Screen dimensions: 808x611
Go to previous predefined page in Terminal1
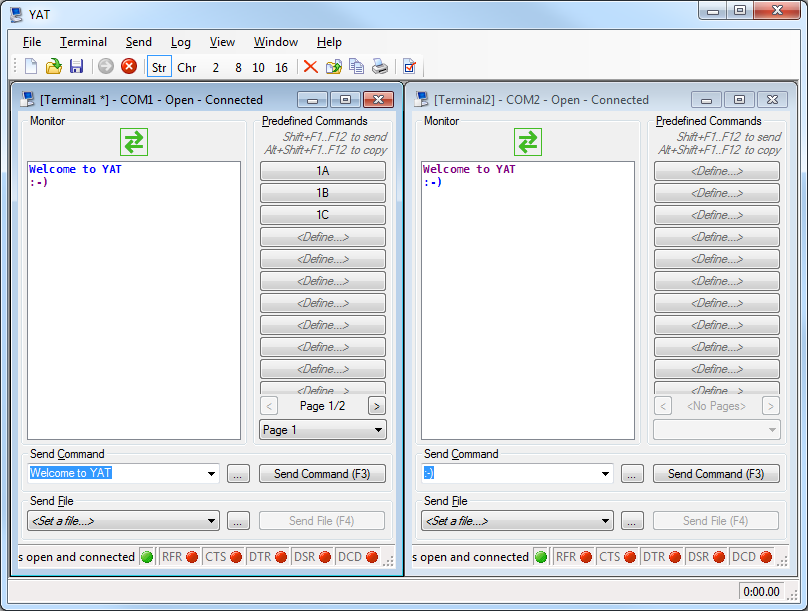[x=269, y=406]
